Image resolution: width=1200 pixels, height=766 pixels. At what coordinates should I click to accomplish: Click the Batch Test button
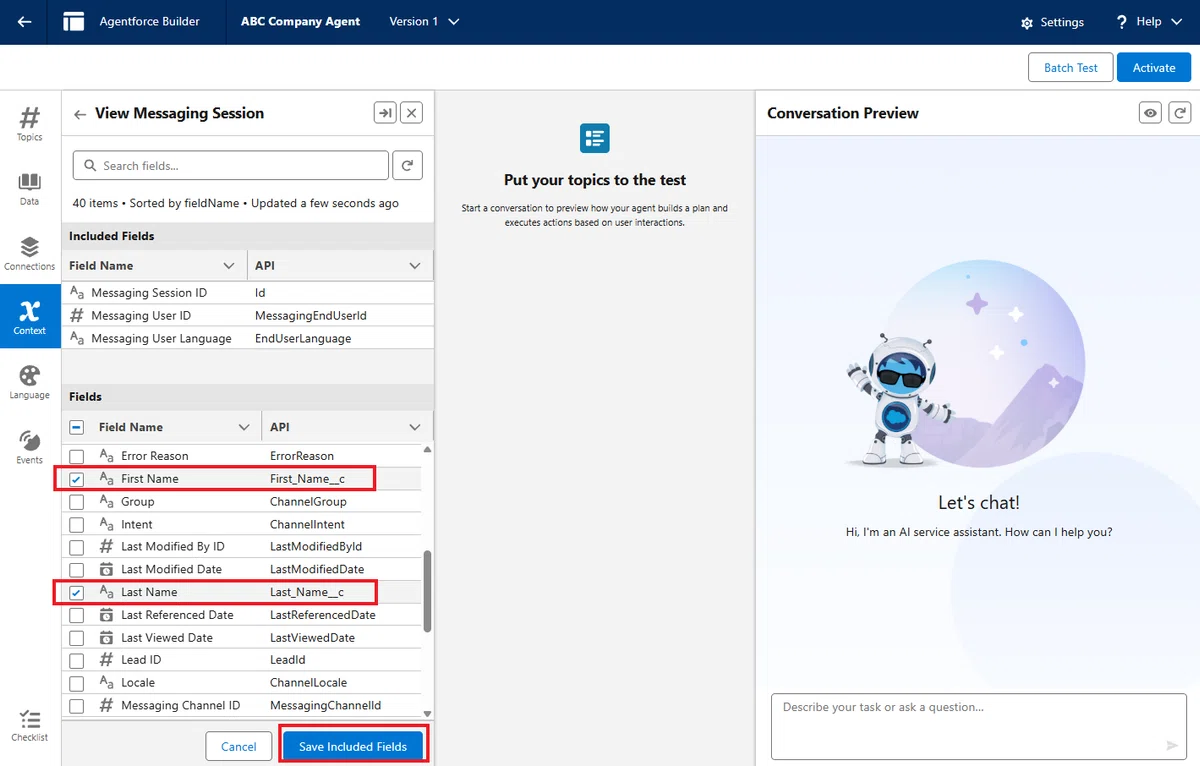click(x=1070, y=67)
